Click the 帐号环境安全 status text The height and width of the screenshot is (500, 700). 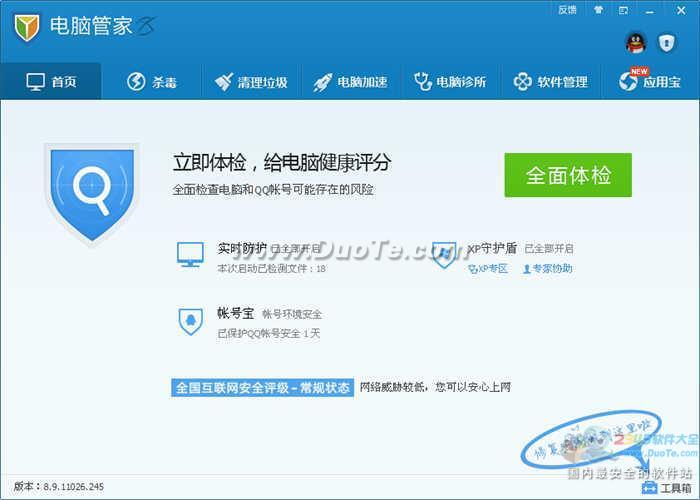click(292, 314)
